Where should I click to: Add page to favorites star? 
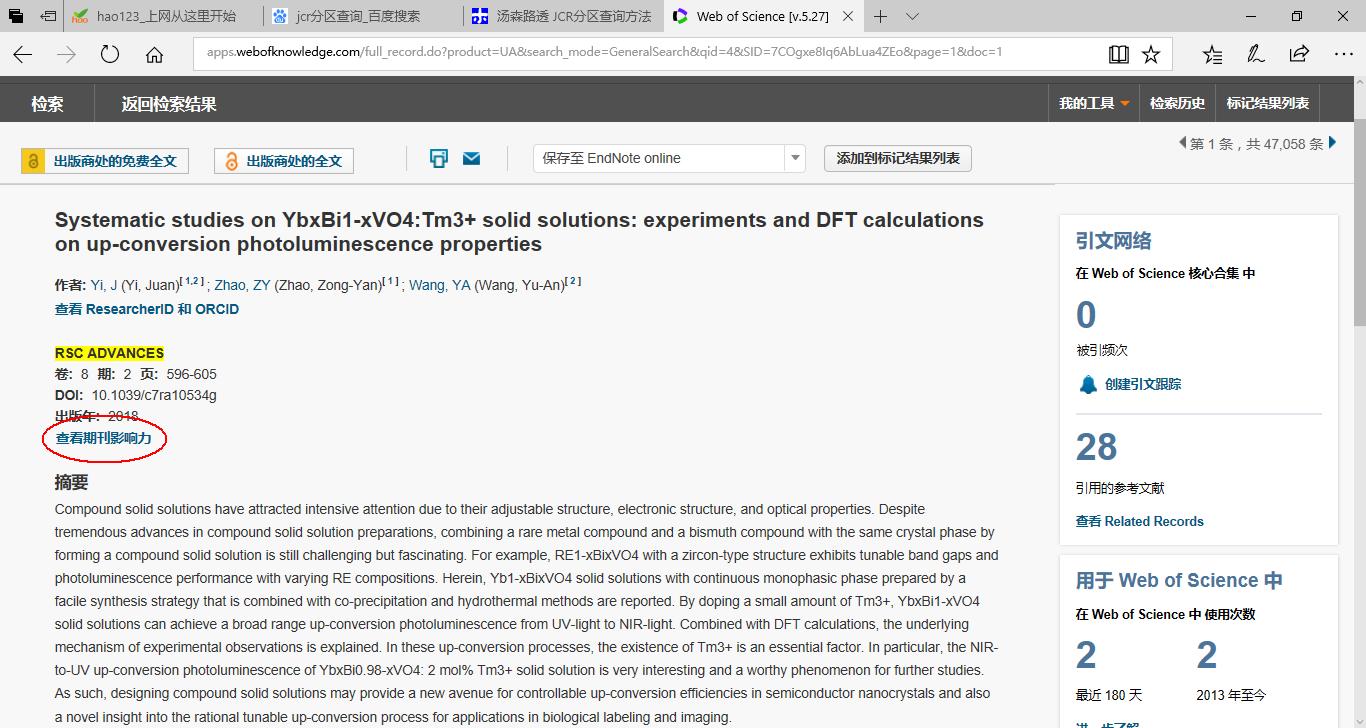(1151, 55)
